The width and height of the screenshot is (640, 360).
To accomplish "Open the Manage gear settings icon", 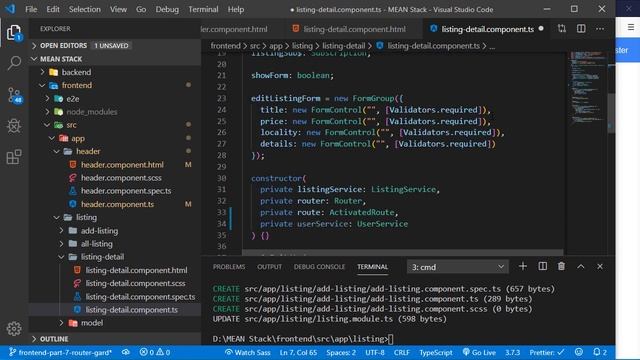I will tap(14, 329).
